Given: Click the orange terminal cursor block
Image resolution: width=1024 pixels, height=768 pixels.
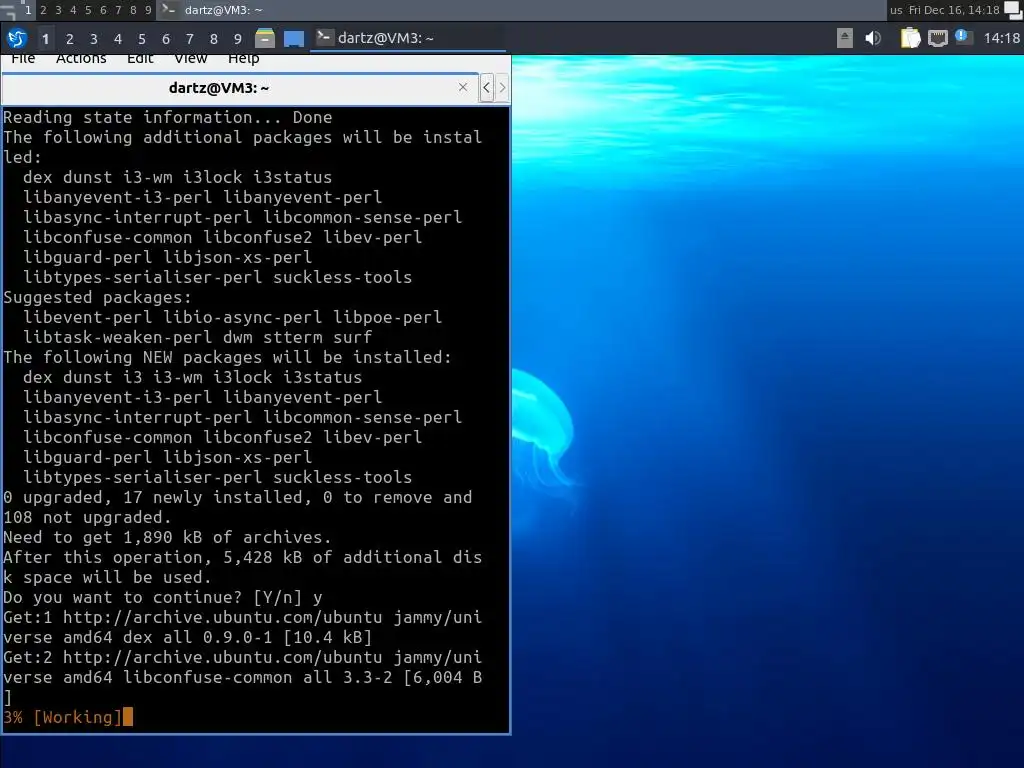Looking at the screenshot, I should 128,717.
